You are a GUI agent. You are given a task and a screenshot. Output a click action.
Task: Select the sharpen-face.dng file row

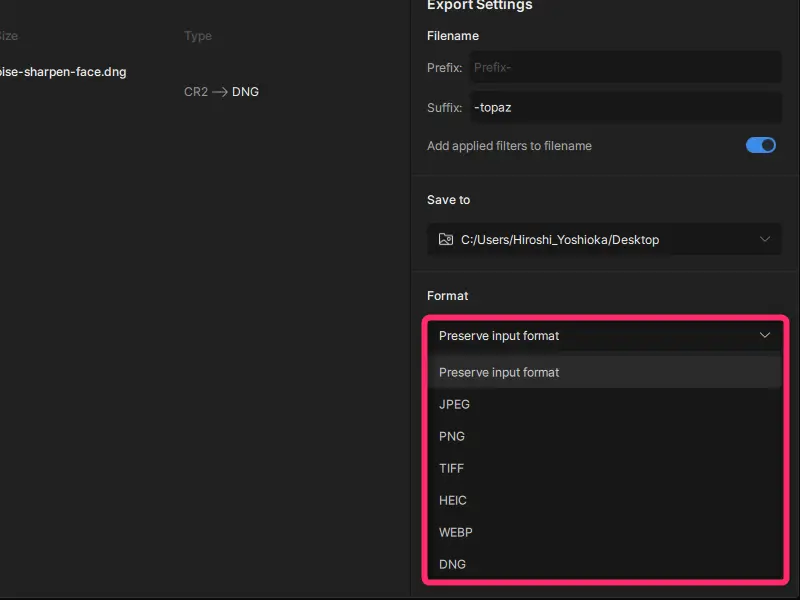pyautogui.click(x=62, y=72)
